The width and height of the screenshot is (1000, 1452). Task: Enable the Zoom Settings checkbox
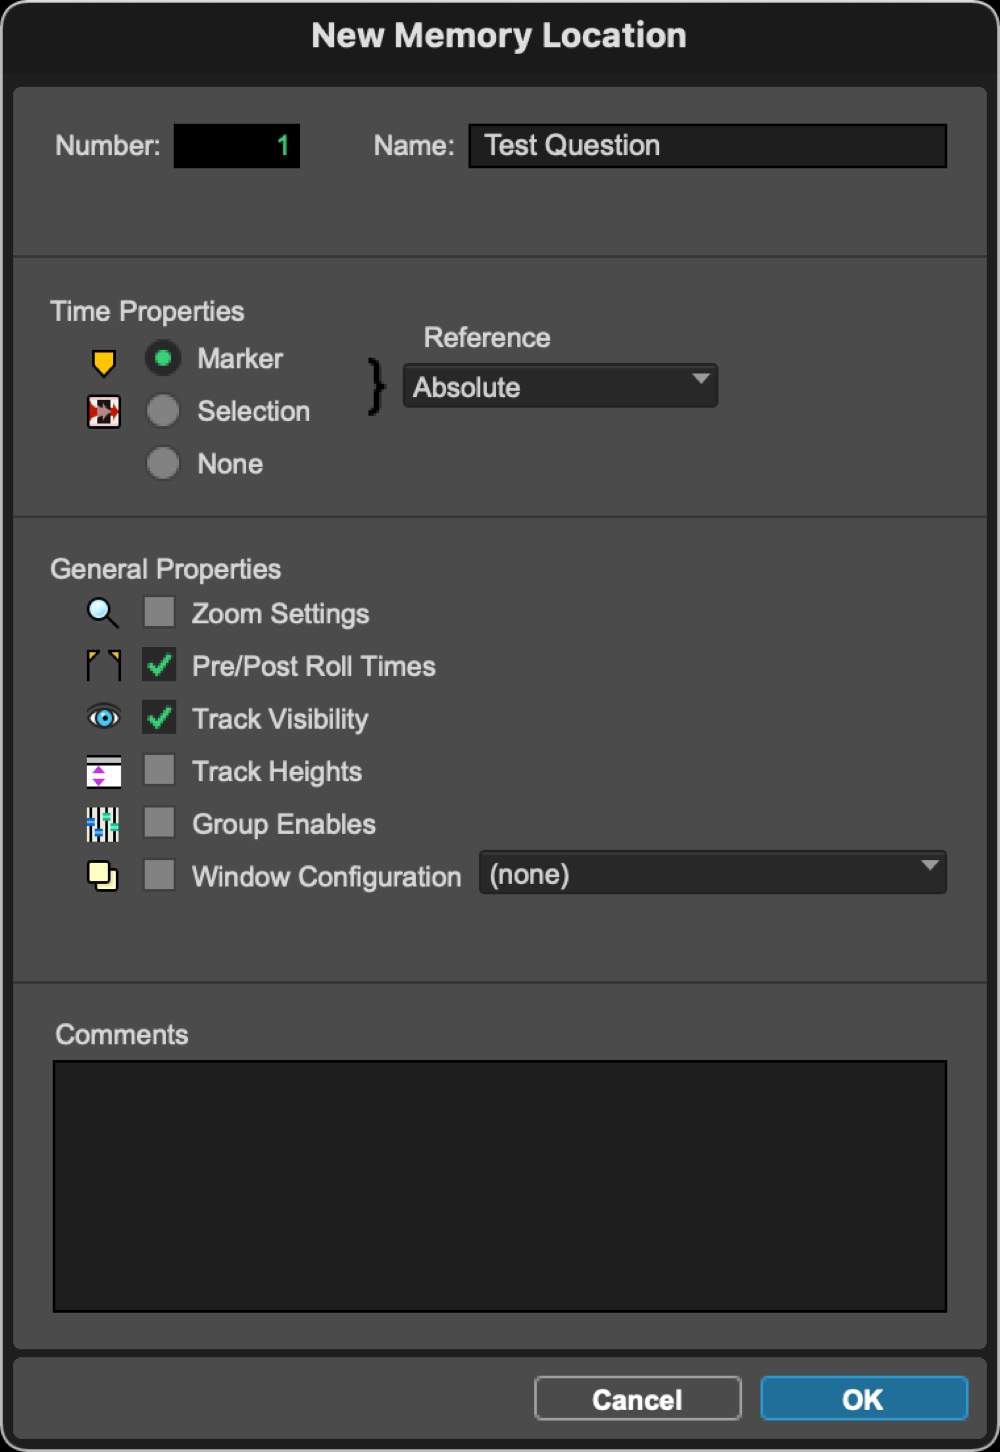(x=159, y=612)
